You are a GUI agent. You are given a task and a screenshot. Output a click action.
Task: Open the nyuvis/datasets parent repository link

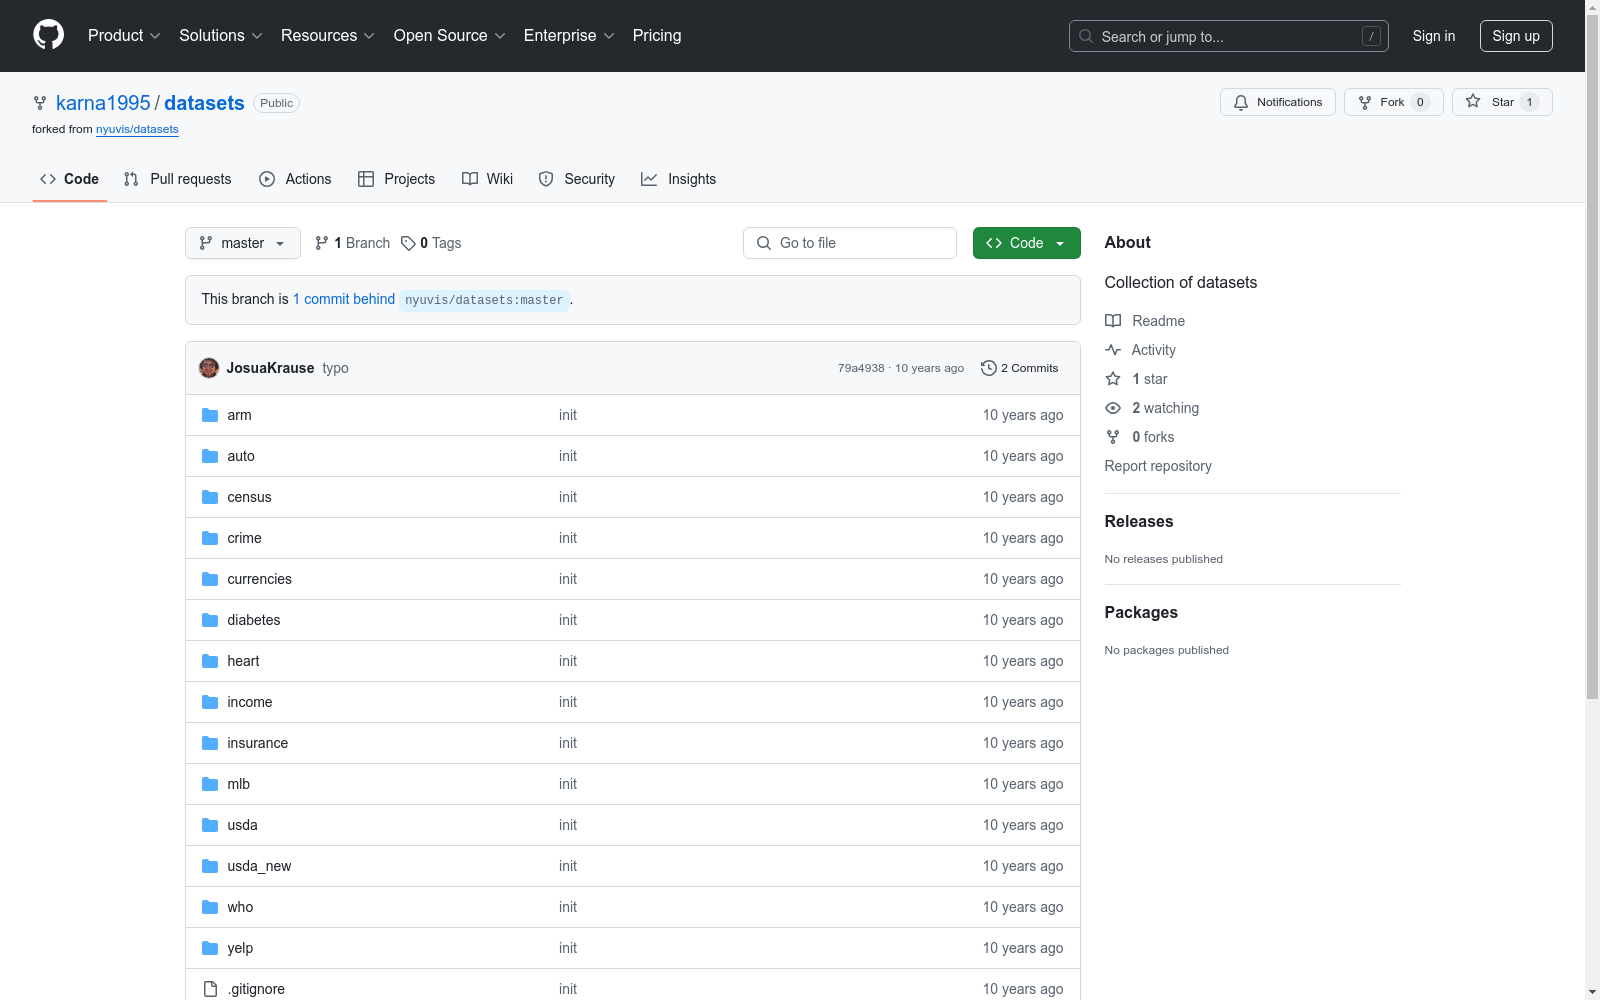[137, 129]
